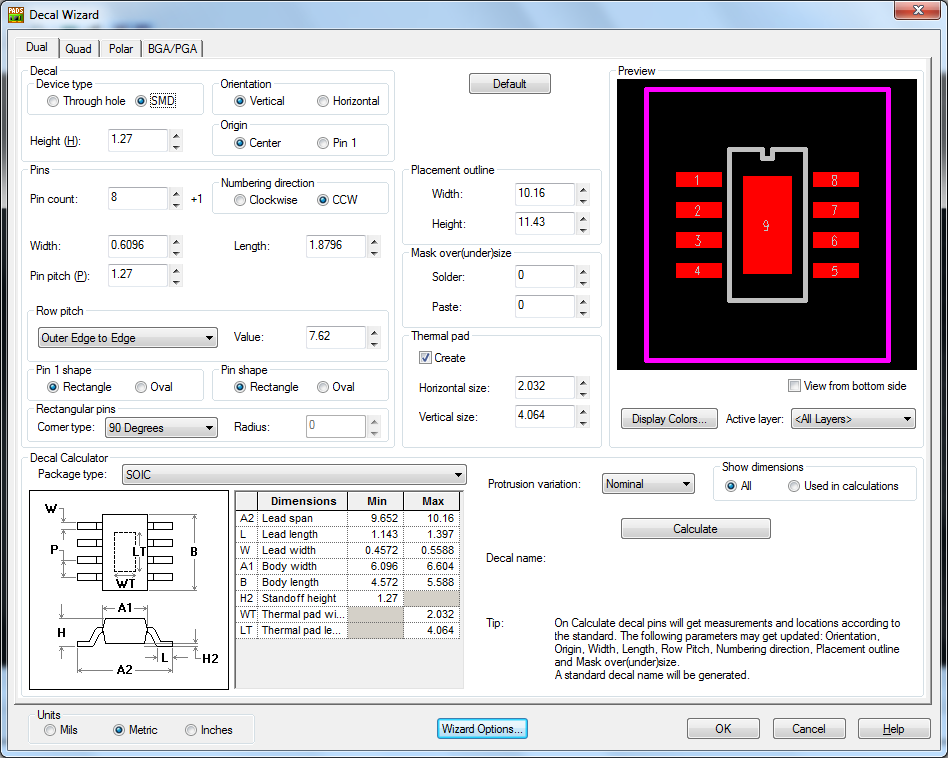The height and width of the screenshot is (758, 948).
Task: Confirm with the OK button
Action: click(x=723, y=729)
